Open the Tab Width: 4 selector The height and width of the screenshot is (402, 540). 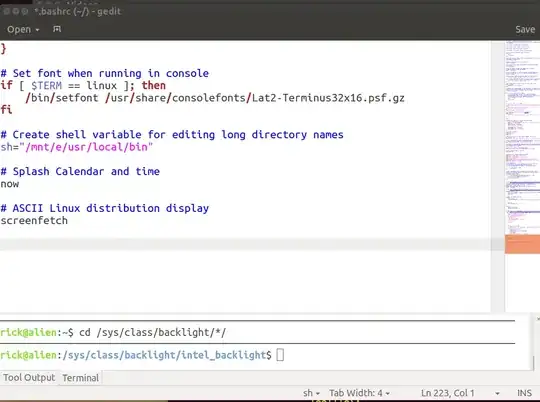click(x=359, y=393)
